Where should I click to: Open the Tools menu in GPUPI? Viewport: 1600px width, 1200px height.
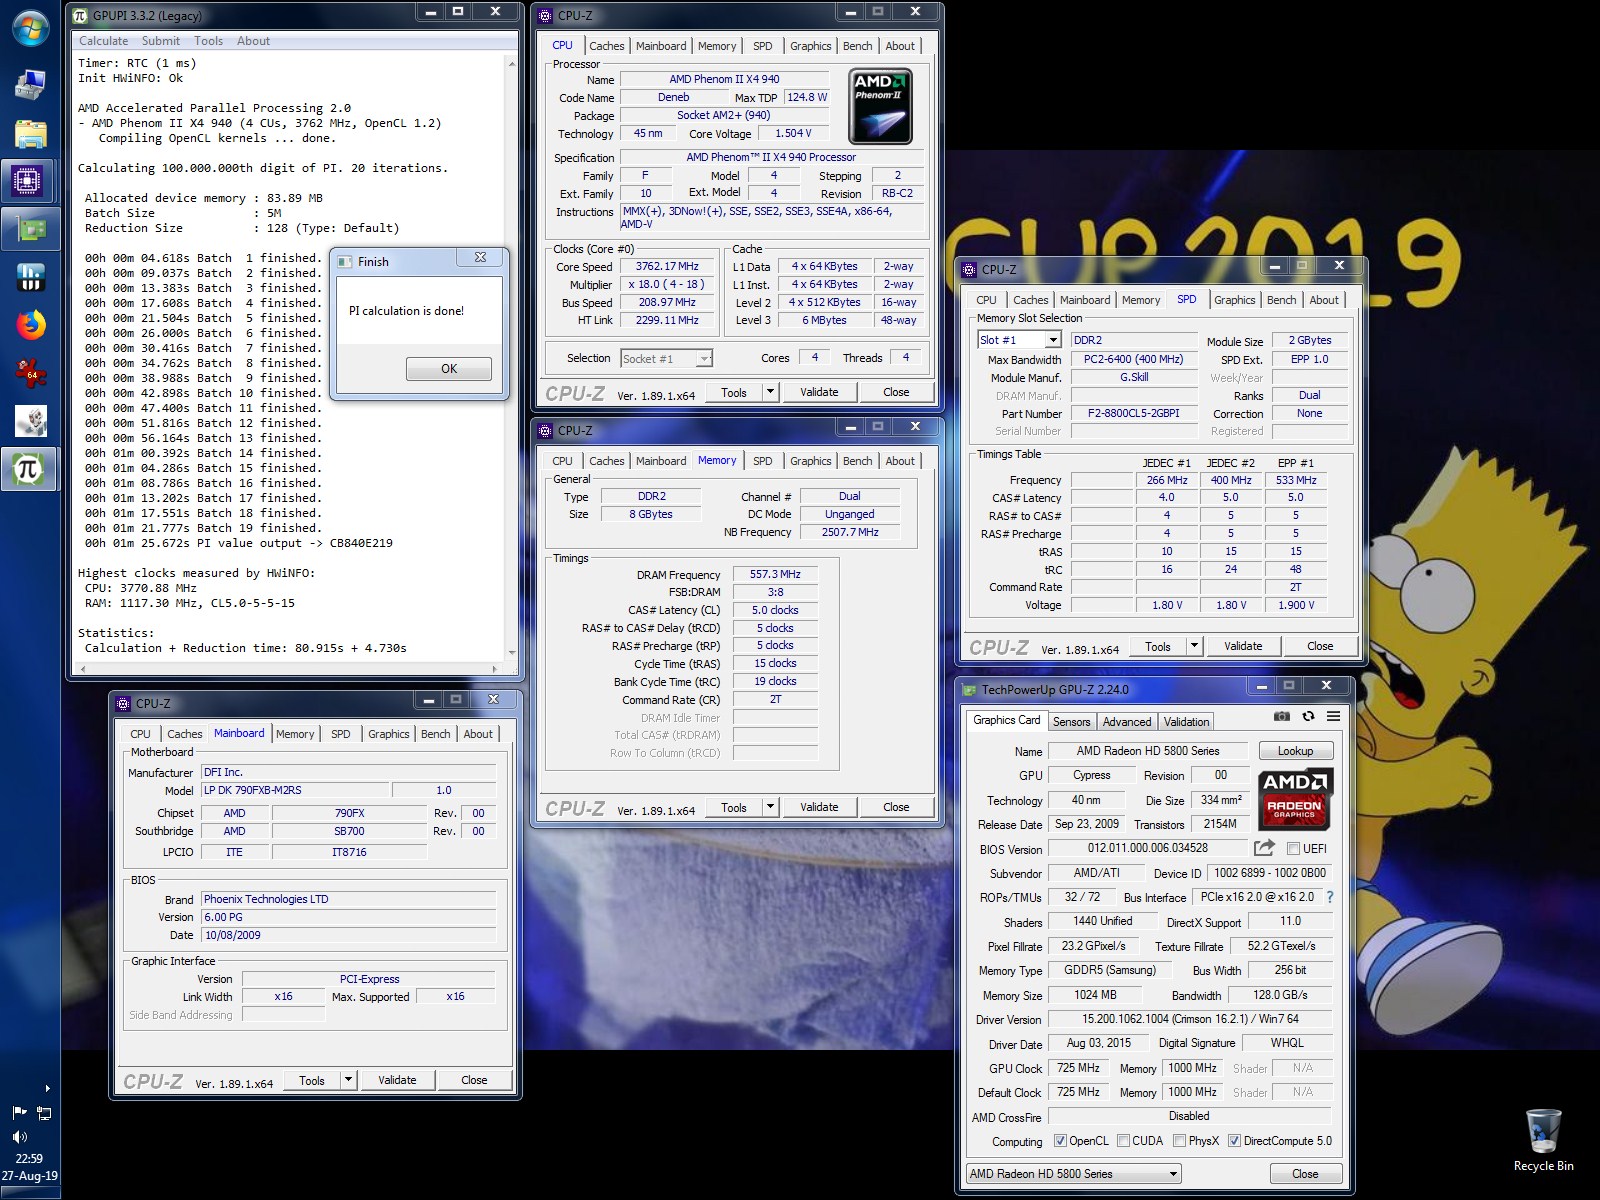(x=208, y=41)
